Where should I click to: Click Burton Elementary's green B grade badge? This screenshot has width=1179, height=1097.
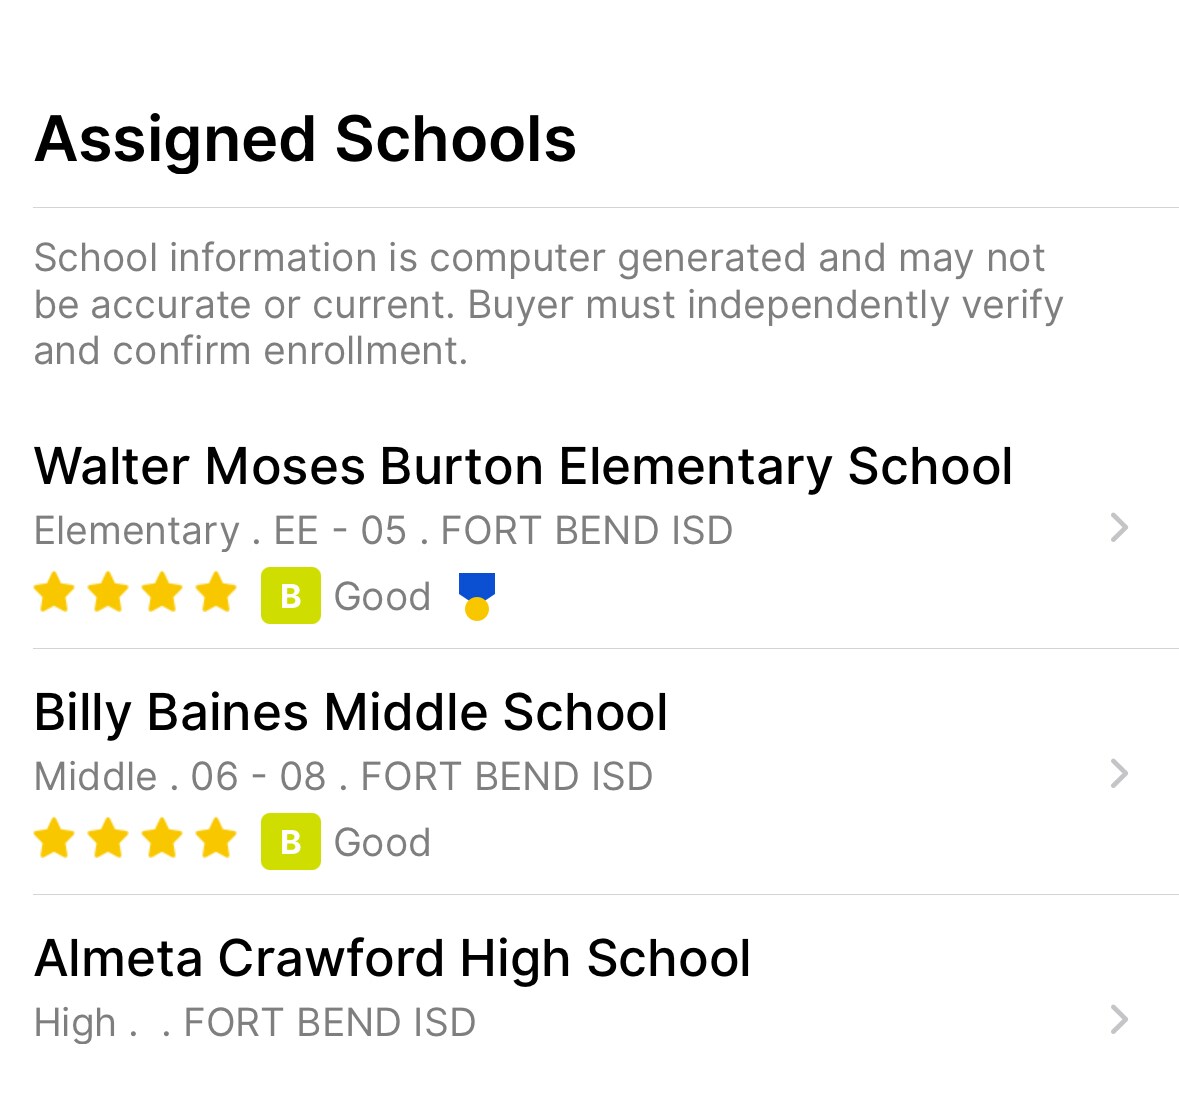click(x=291, y=596)
